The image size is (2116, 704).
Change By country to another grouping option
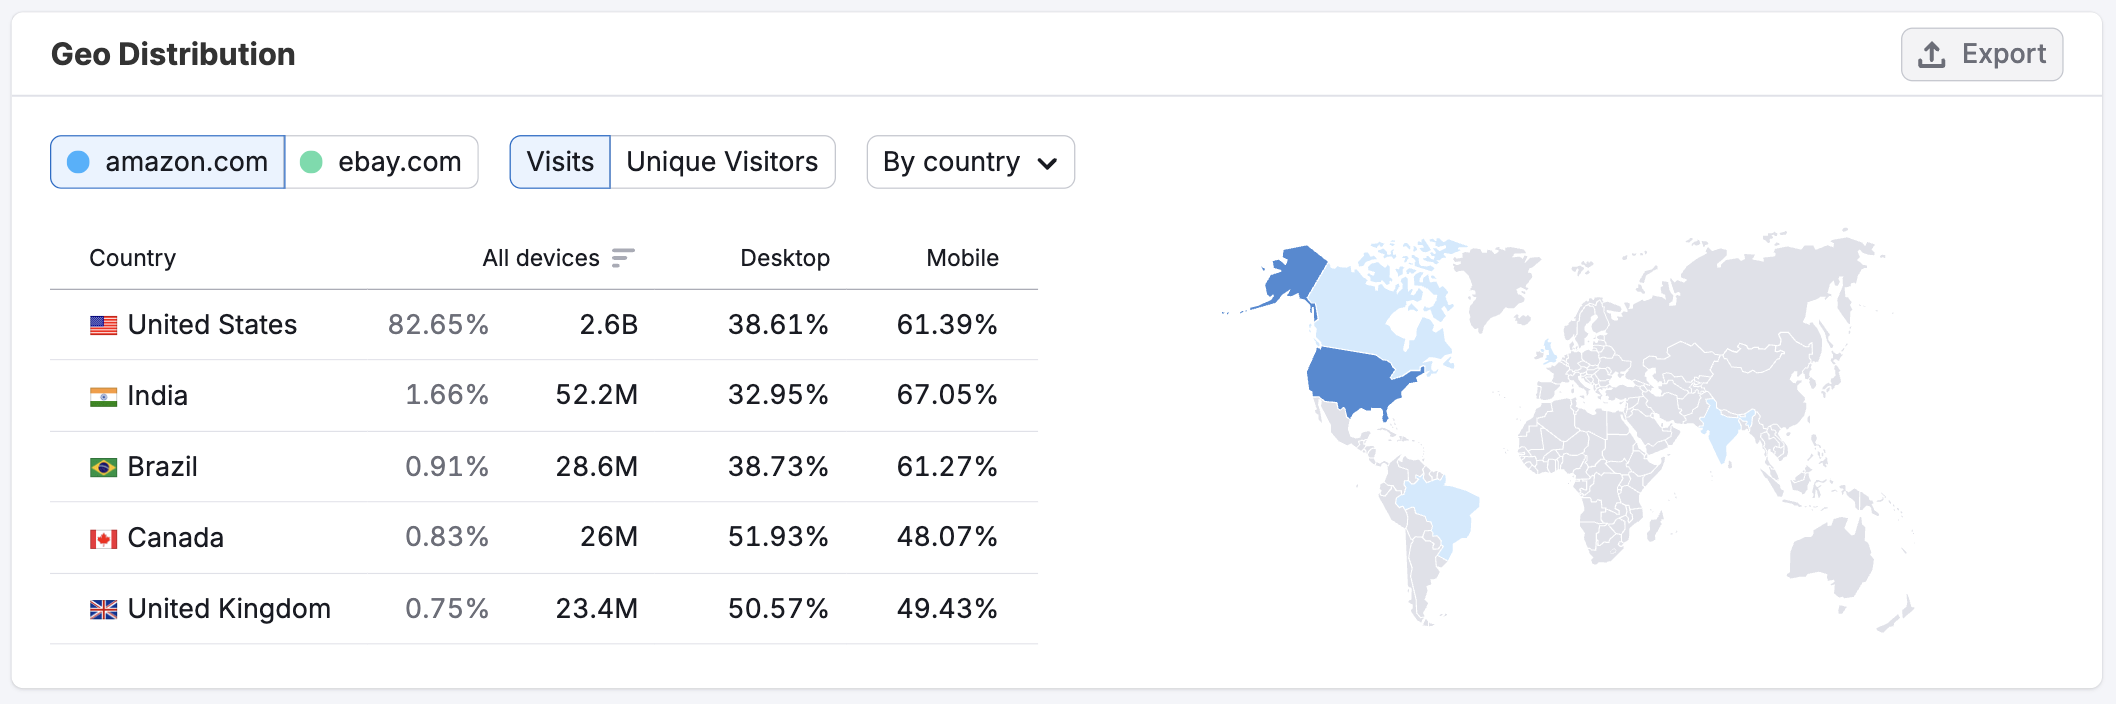tap(969, 162)
